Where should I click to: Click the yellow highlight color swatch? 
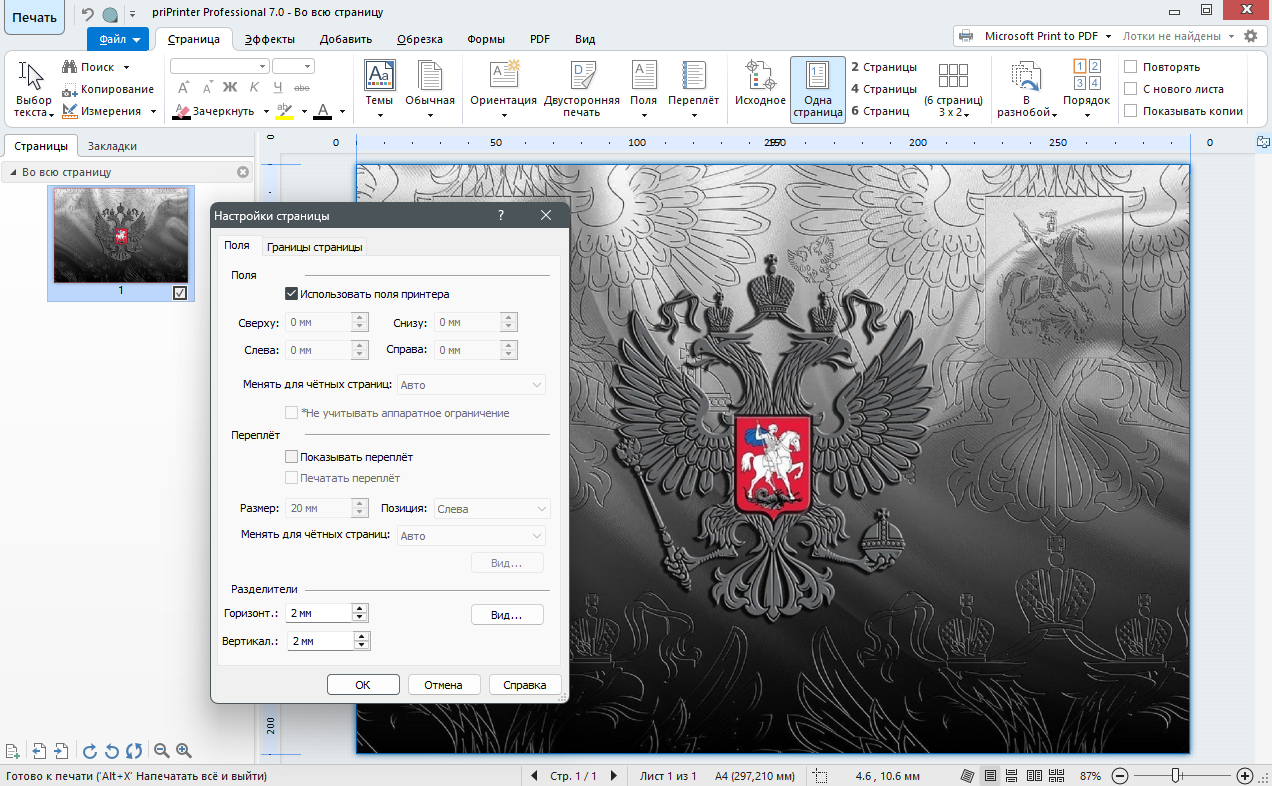(284, 111)
